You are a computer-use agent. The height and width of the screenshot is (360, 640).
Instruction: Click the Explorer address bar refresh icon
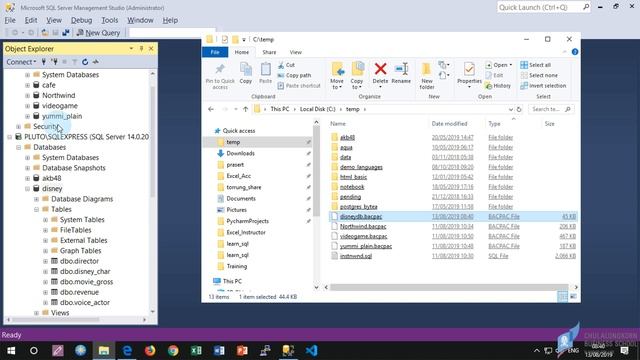[519, 109]
